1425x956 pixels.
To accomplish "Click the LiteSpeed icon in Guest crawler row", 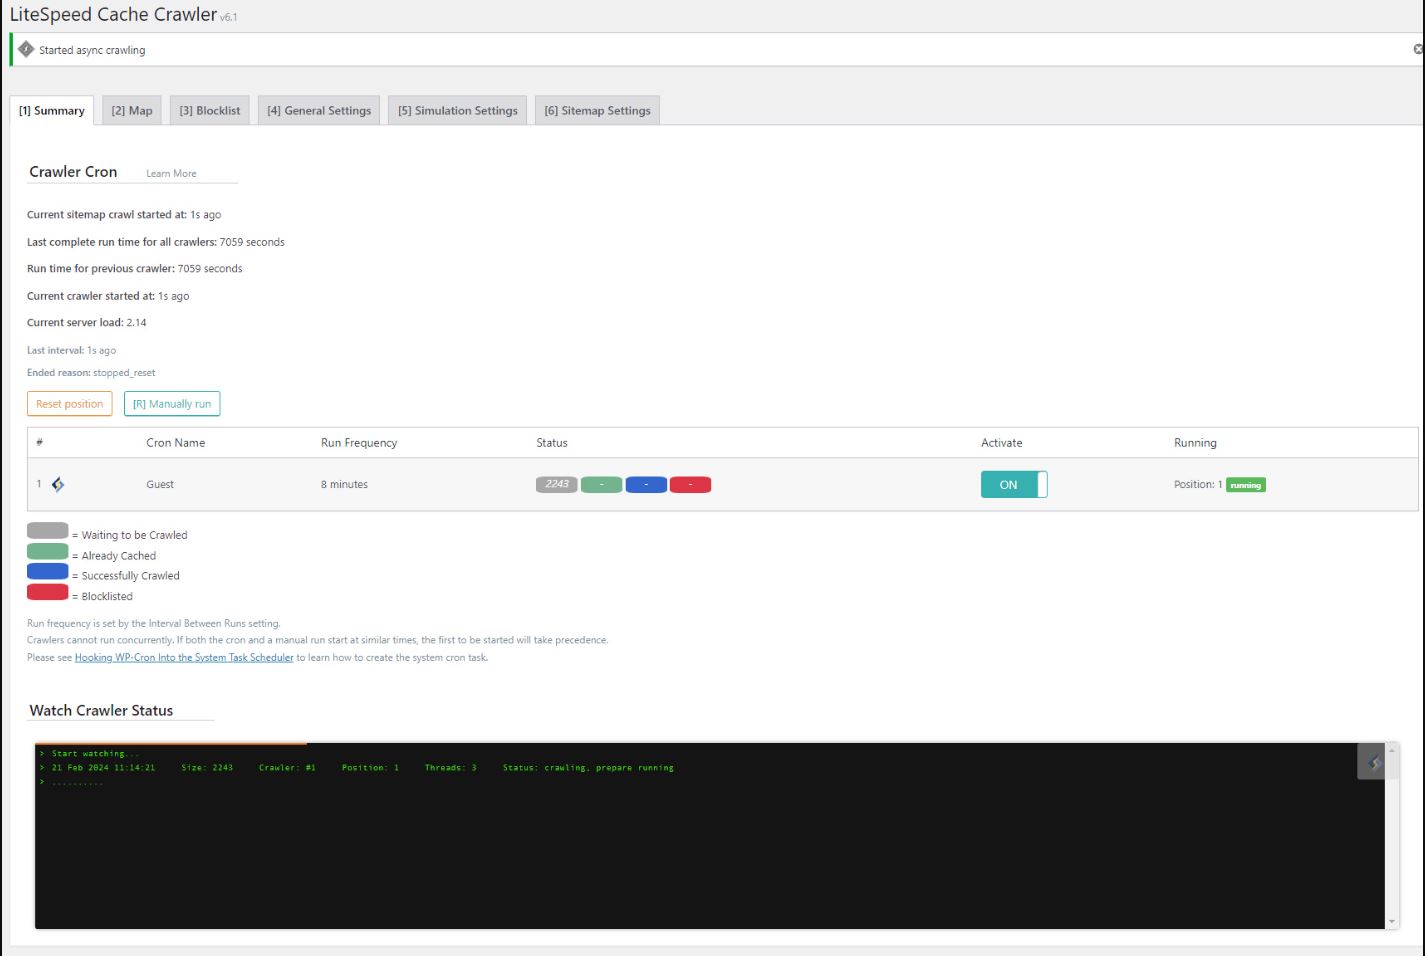I will (58, 485).
